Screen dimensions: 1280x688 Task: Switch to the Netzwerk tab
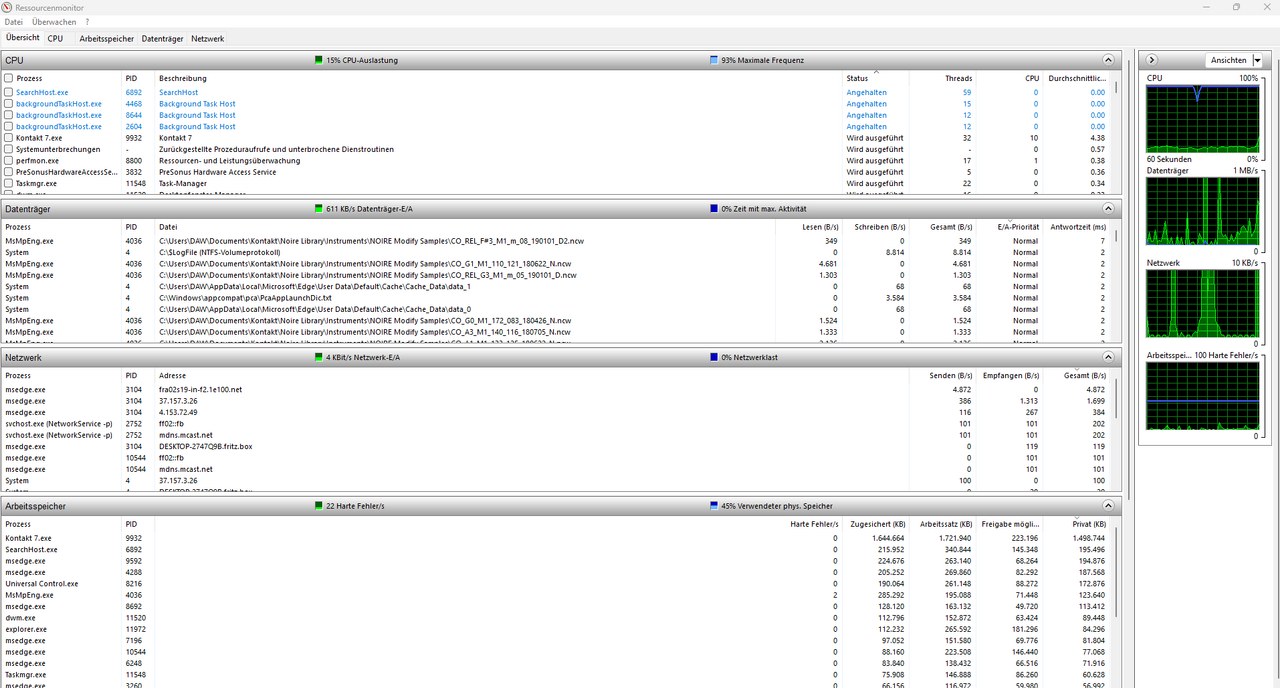[207, 38]
